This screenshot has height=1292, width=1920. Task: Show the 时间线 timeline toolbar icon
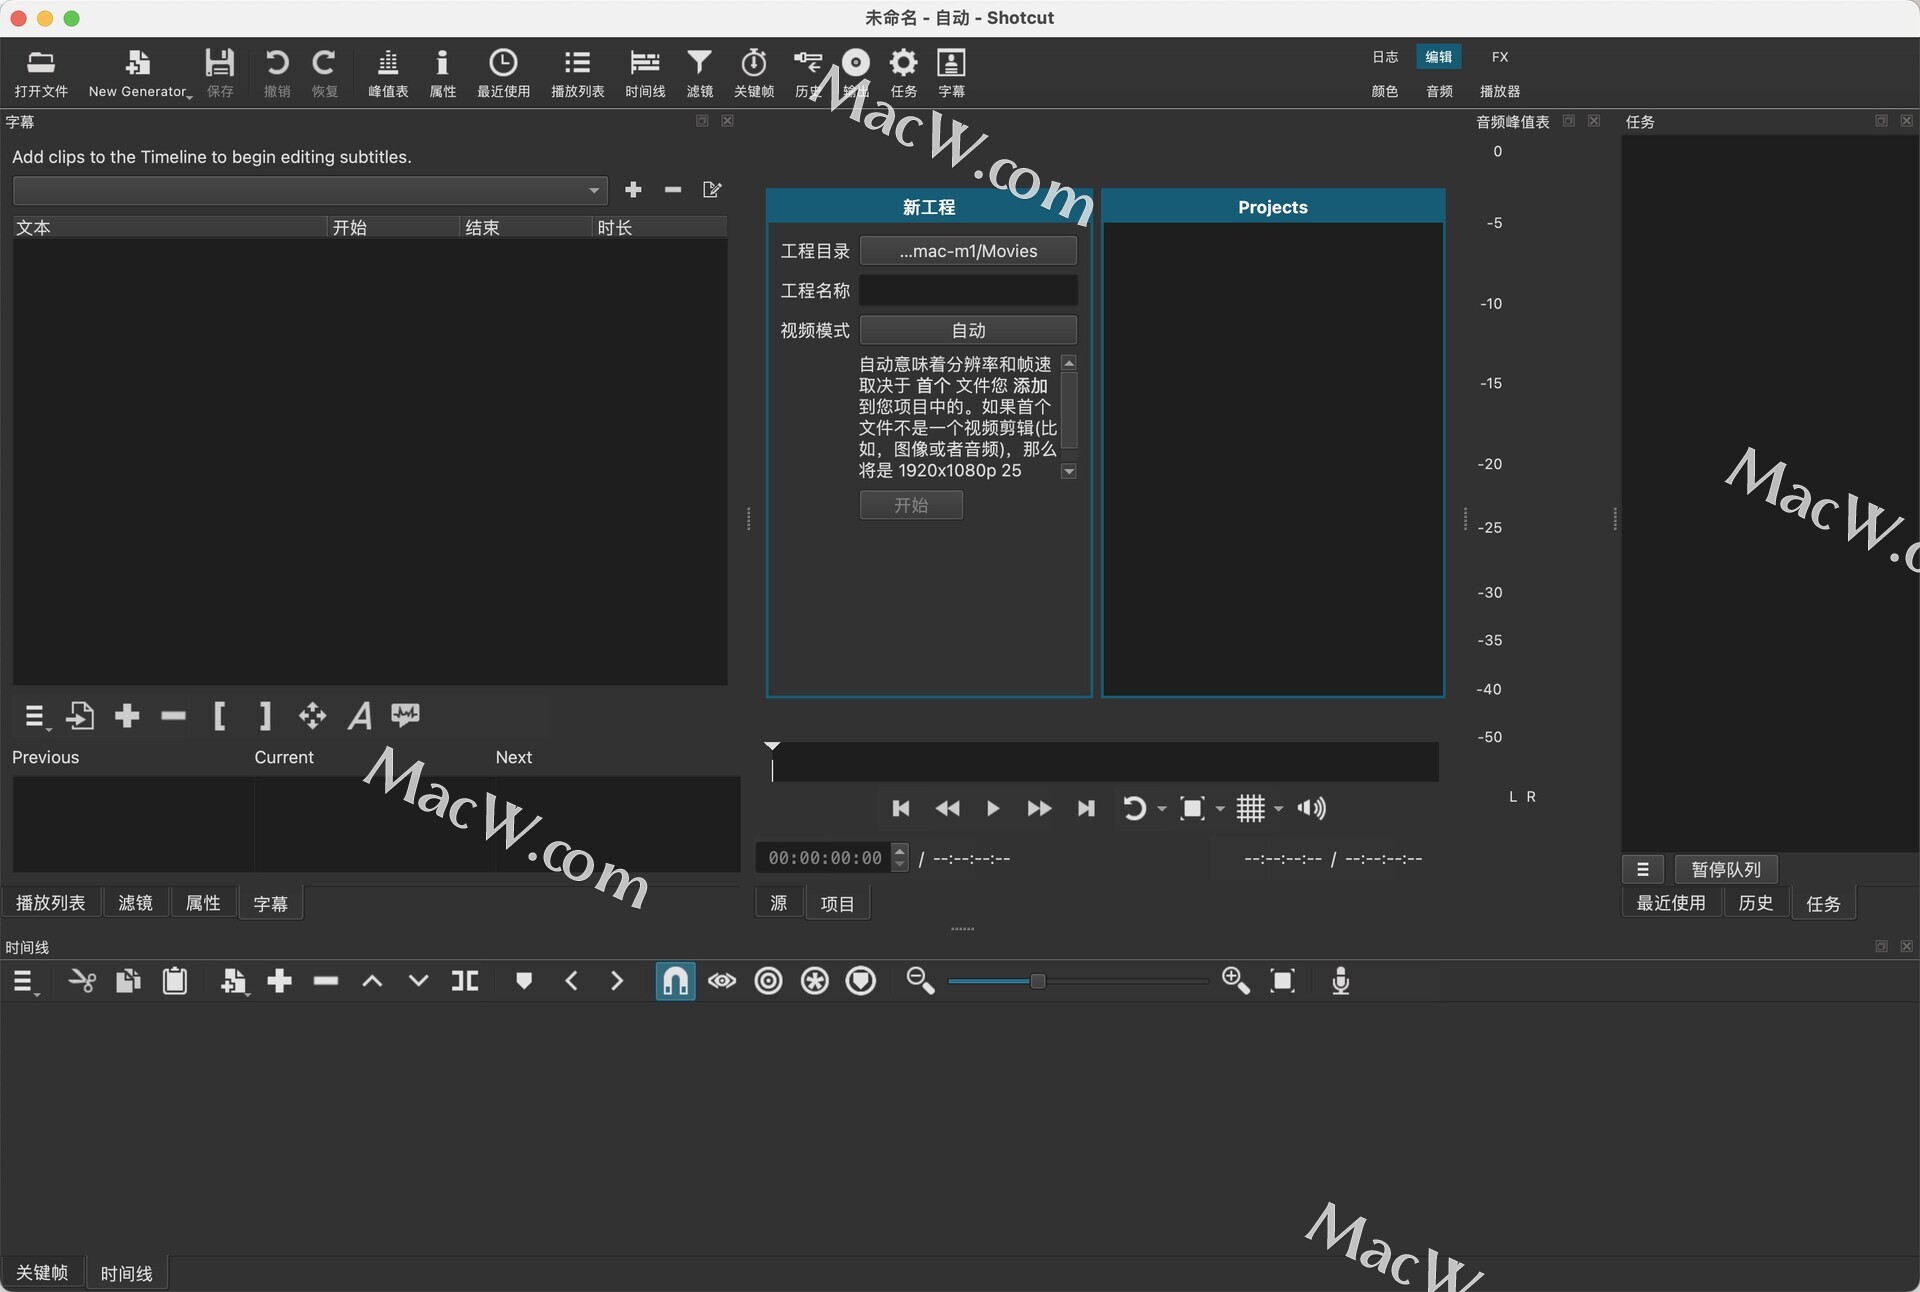tap(645, 73)
